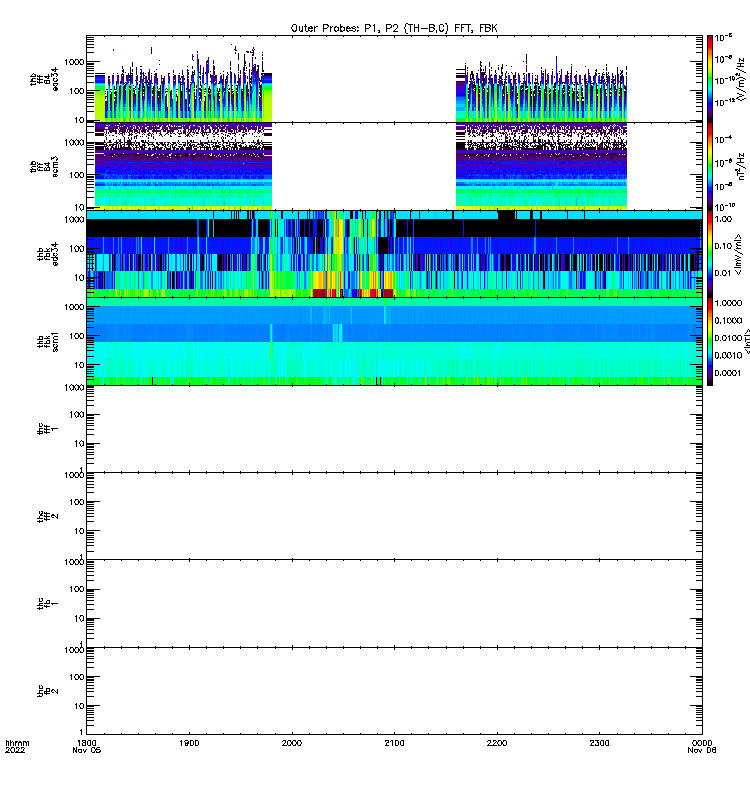
Task: Click the "2000" time axis label
Action: pos(292,743)
